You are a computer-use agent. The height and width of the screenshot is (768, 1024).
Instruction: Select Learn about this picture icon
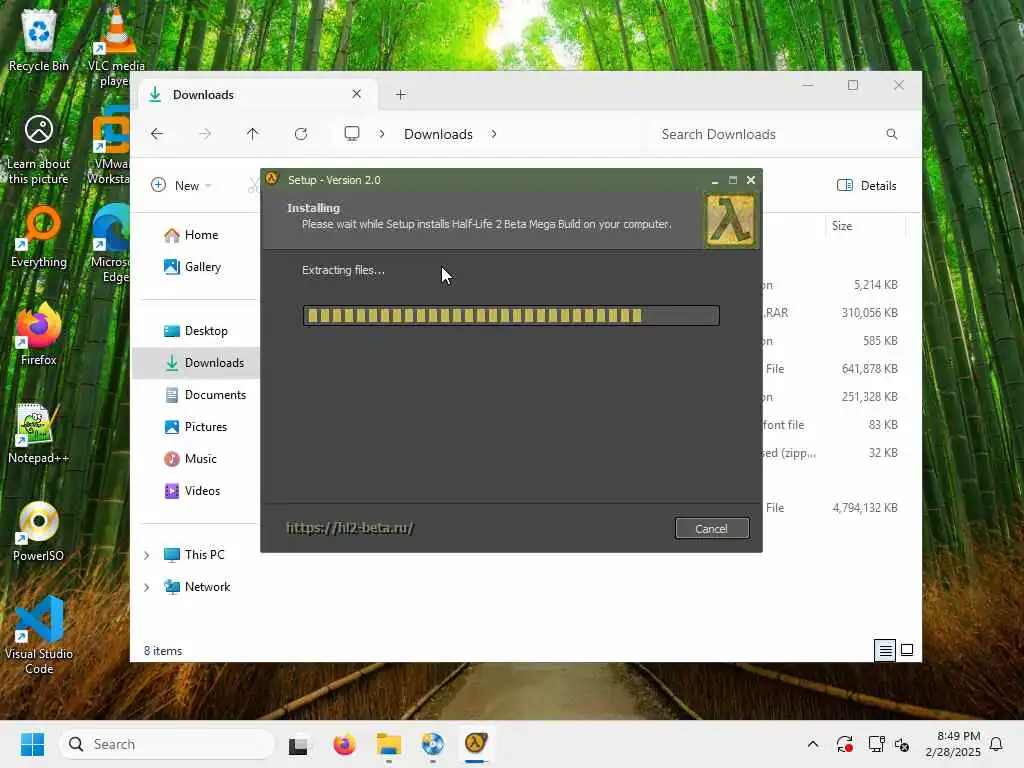point(39,149)
